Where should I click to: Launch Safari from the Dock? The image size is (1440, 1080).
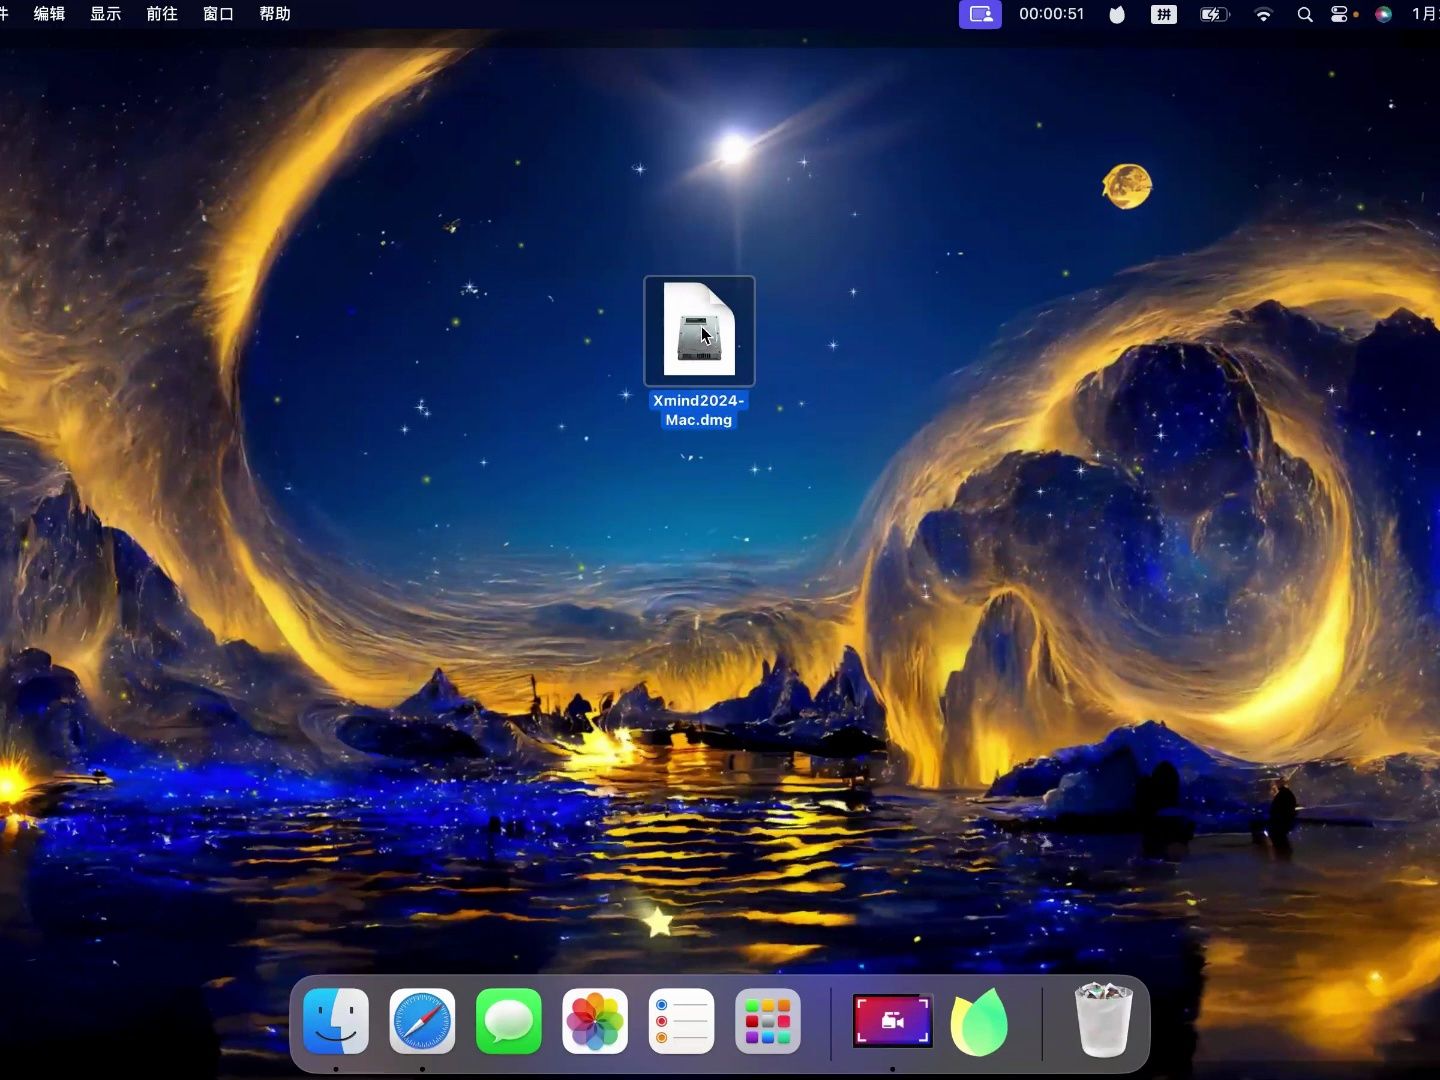(422, 1022)
